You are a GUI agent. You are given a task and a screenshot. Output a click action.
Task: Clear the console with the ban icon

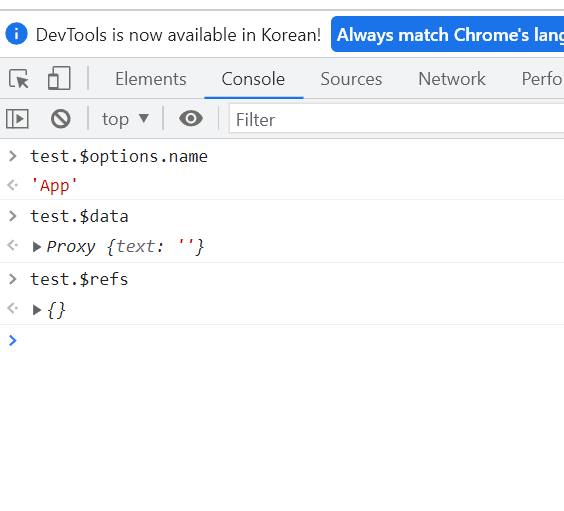(x=61, y=119)
